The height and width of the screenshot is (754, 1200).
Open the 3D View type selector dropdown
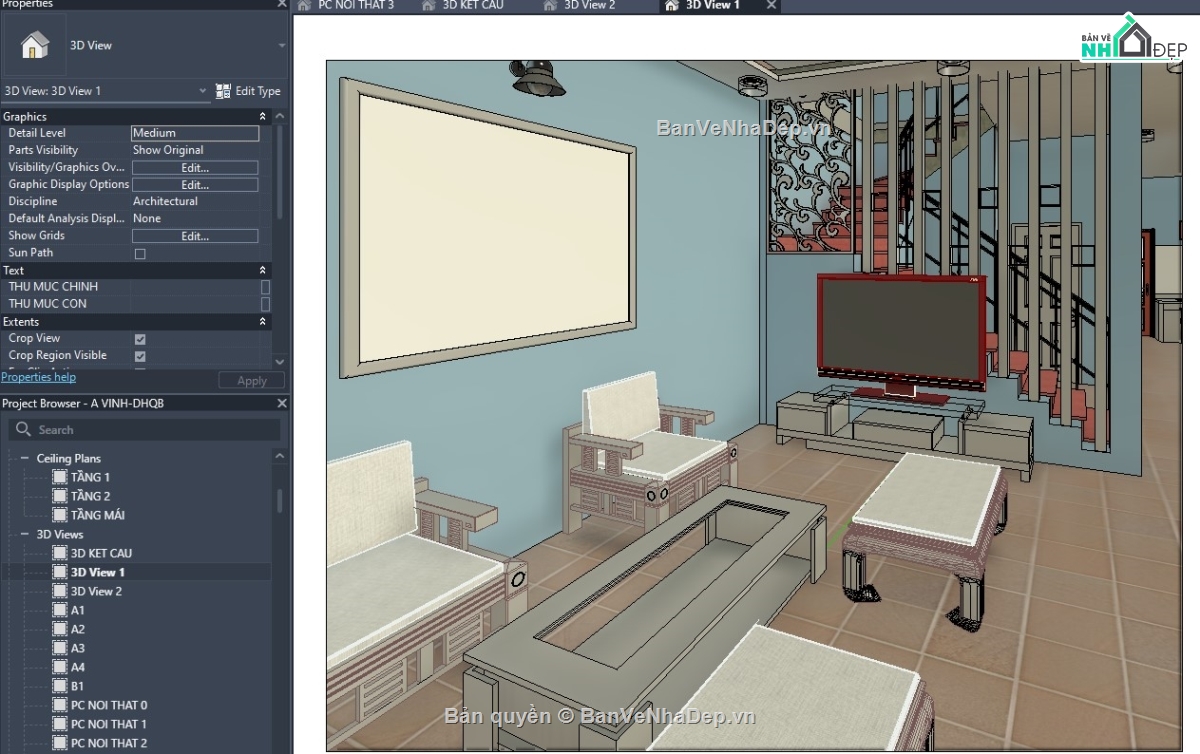pos(281,46)
